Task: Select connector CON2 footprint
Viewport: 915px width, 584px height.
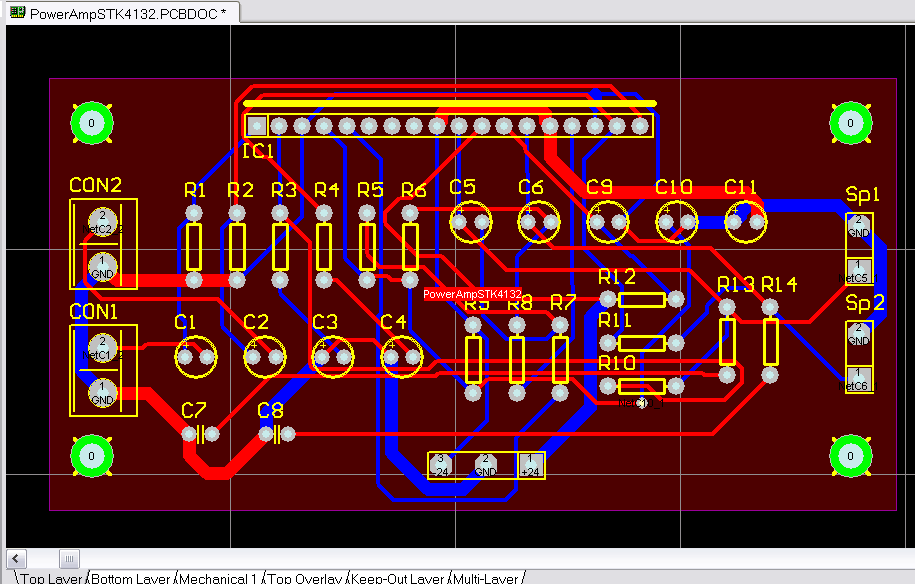Action: [x=103, y=242]
